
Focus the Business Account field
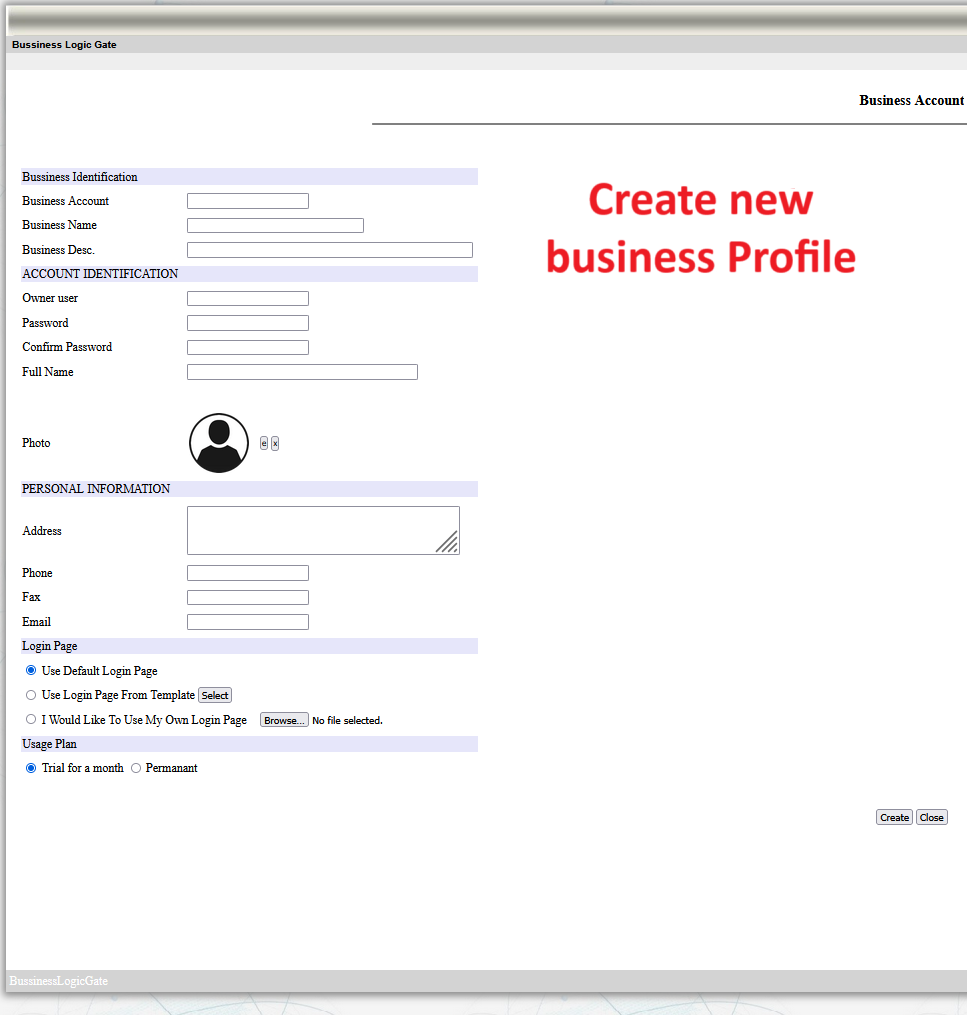[247, 201]
